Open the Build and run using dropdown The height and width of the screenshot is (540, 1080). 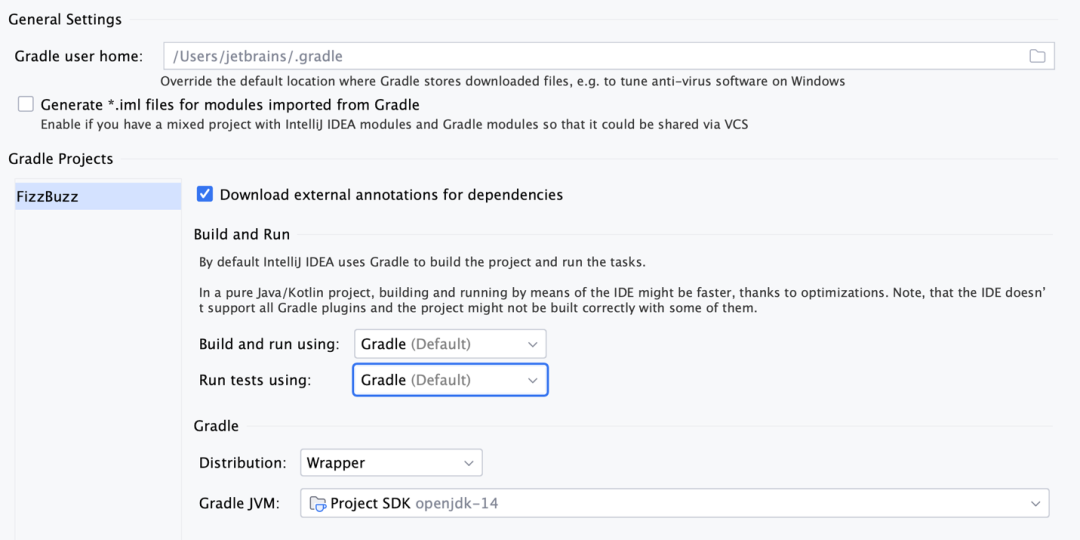coord(450,344)
